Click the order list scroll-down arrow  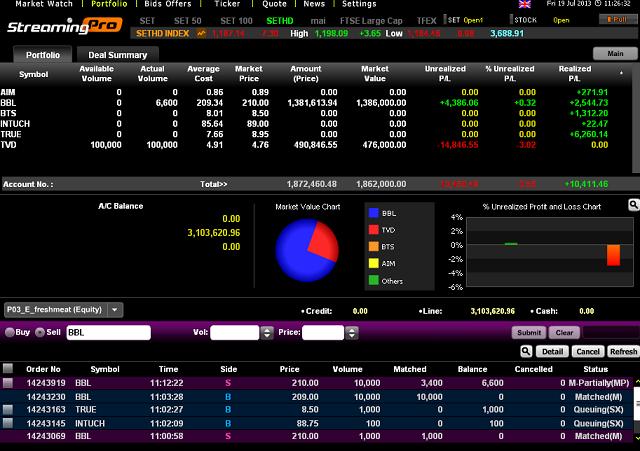pos(637,437)
